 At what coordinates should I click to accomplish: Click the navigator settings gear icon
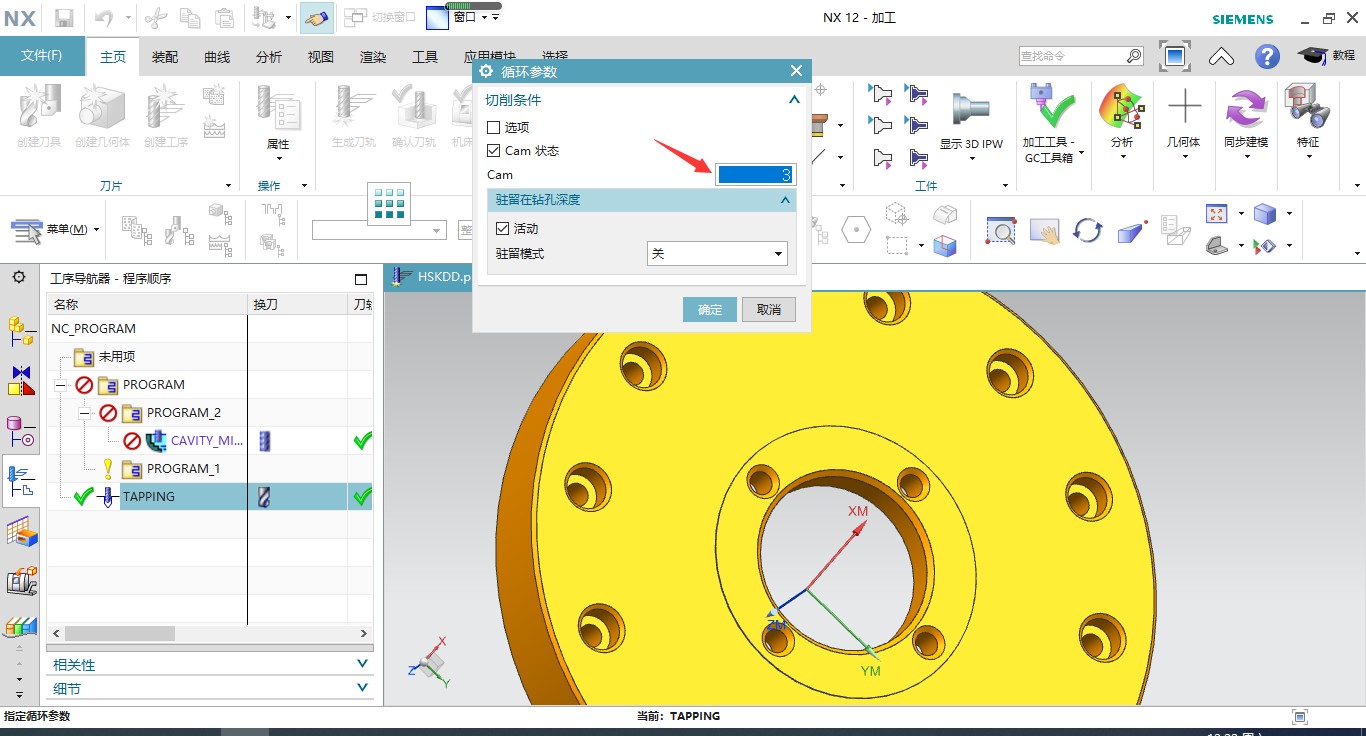[x=19, y=277]
